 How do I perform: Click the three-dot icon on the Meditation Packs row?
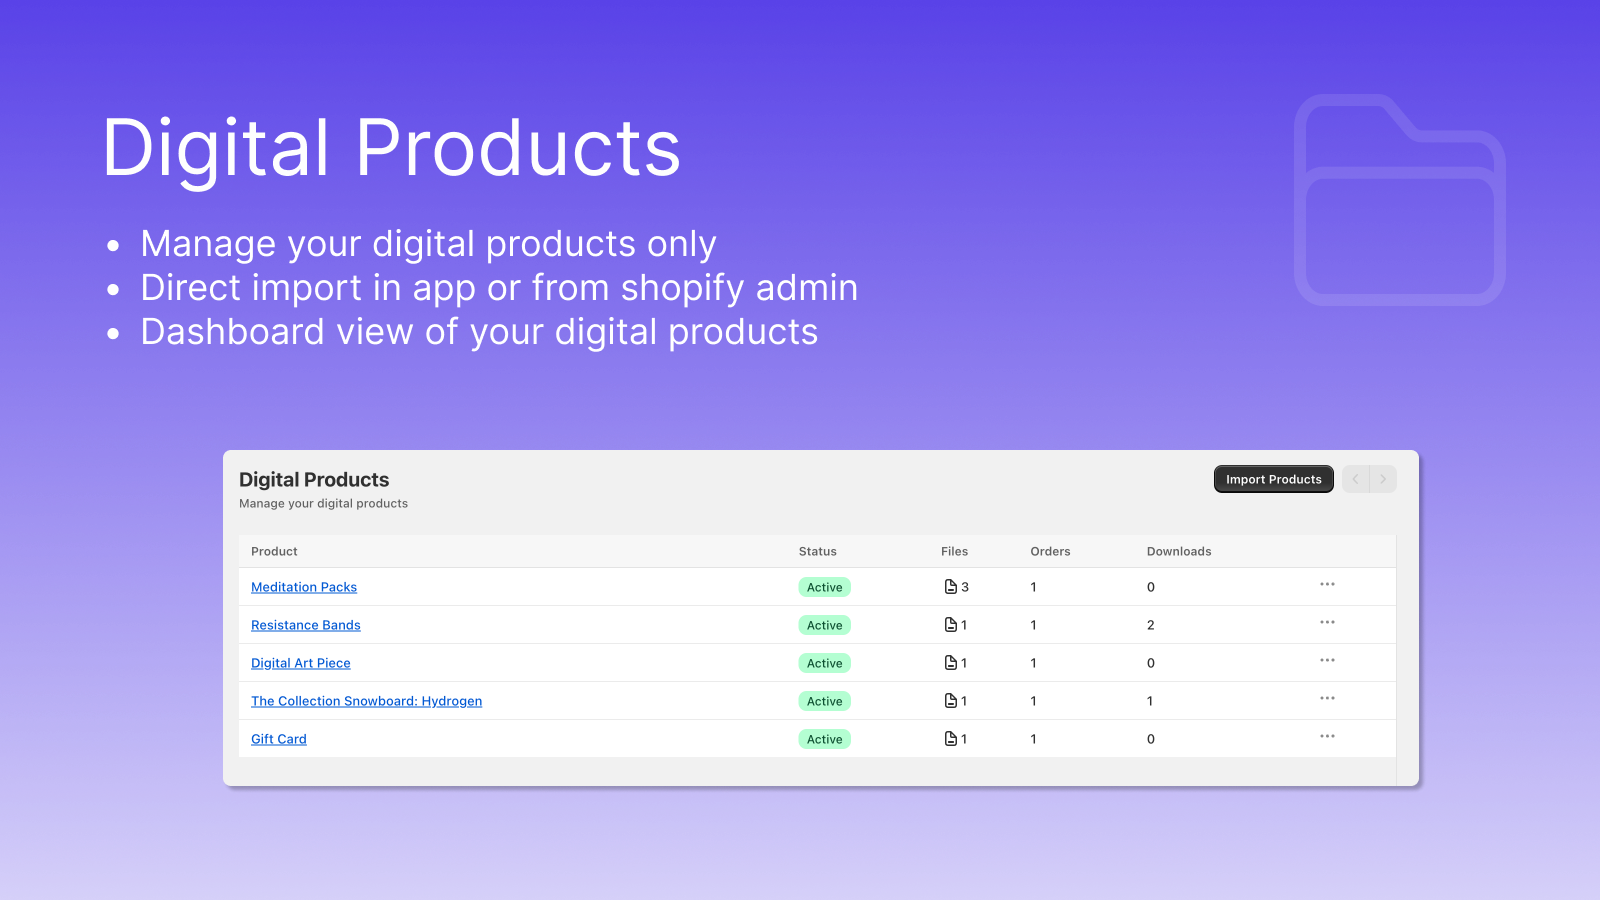(x=1327, y=584)
